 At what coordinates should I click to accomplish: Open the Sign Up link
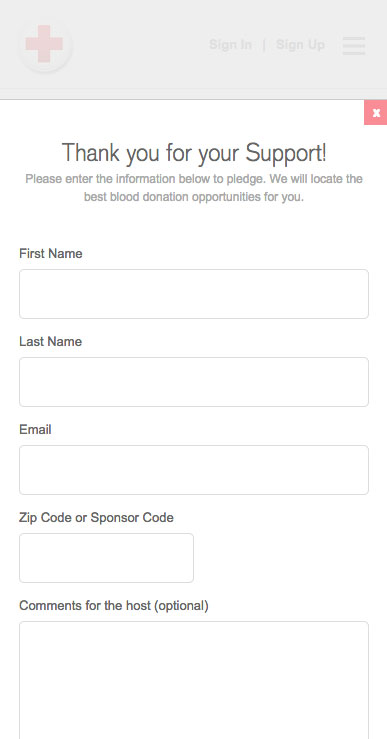(x=300, y=45)
